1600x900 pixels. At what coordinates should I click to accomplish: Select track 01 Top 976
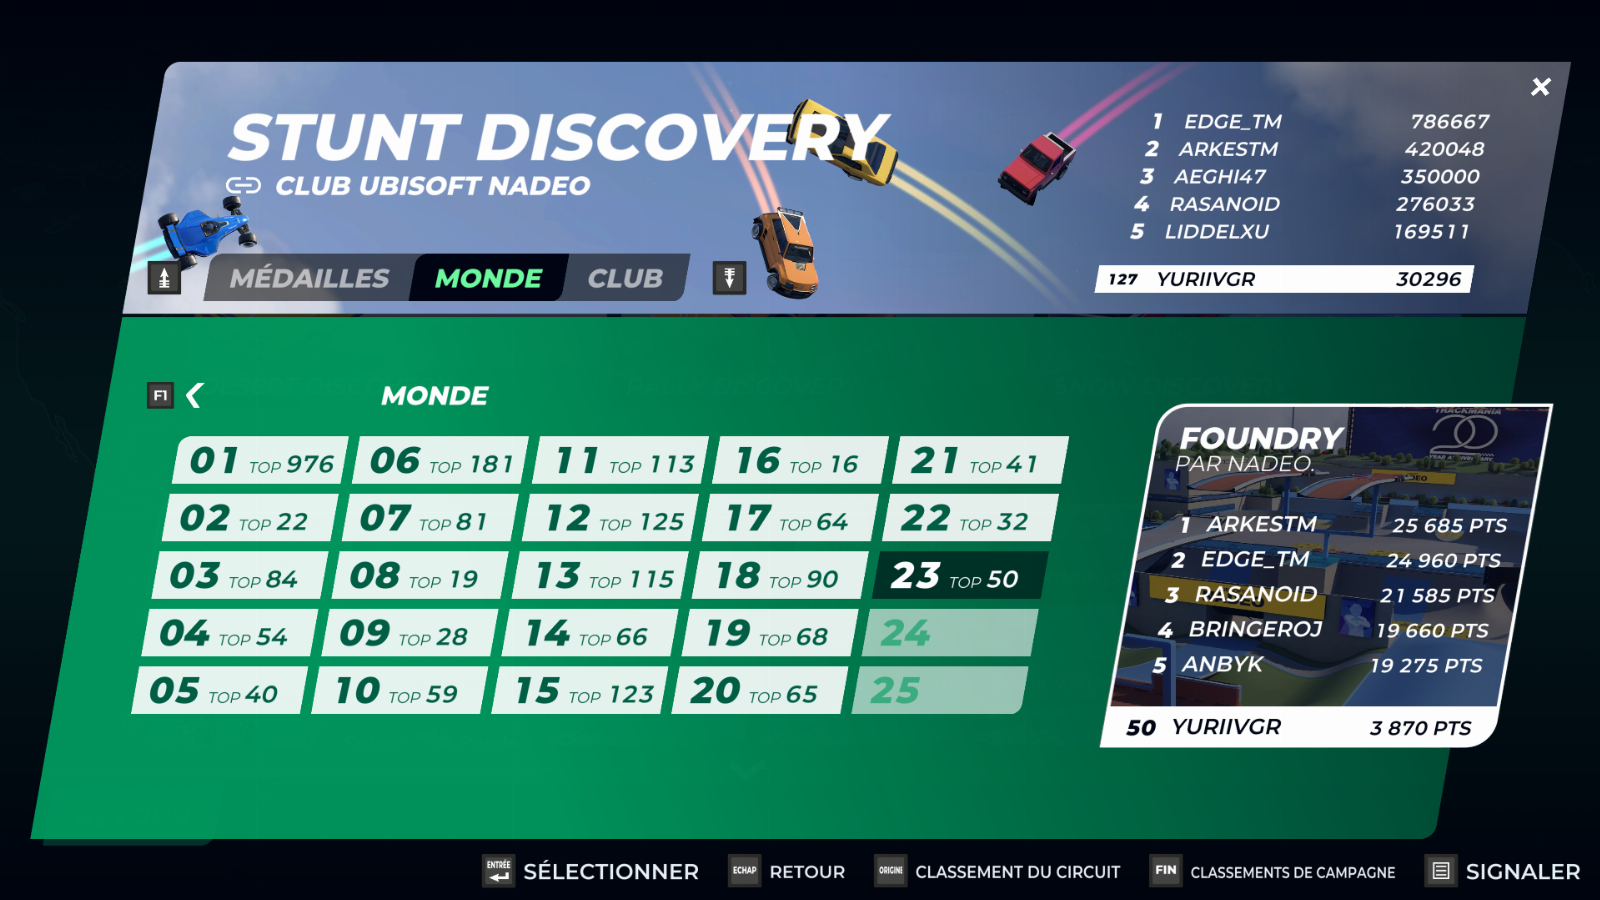tap(261, 461)
